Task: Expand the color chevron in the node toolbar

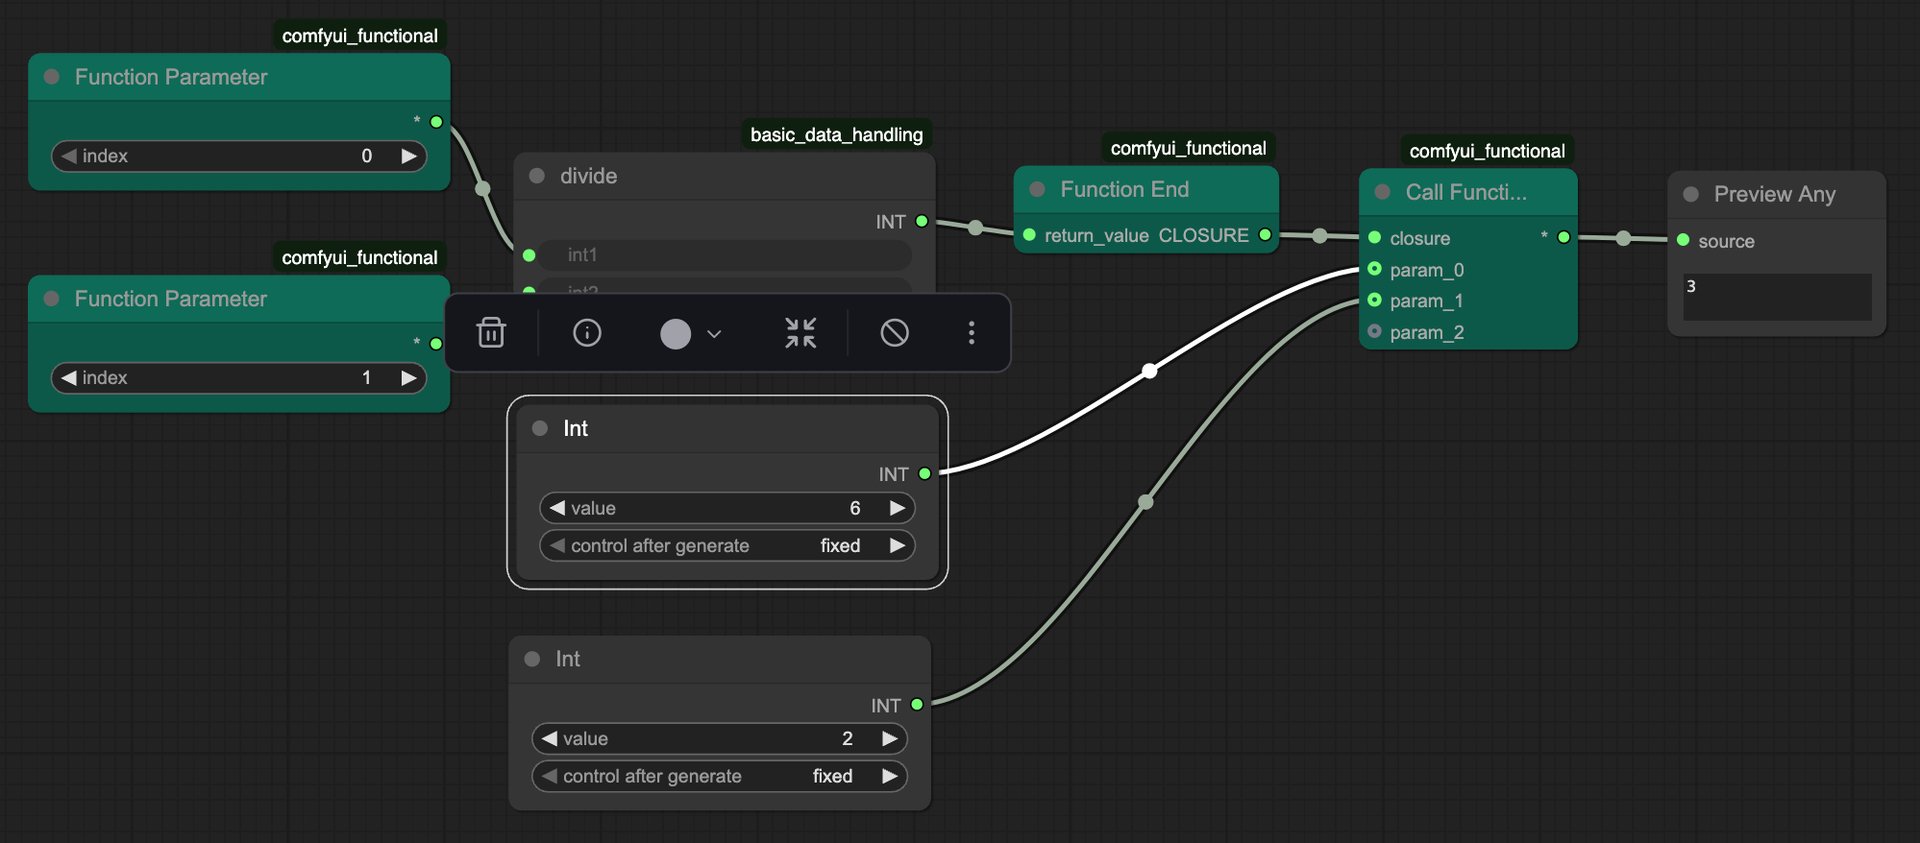Action: pyautogui.click(x=714, y=334)
